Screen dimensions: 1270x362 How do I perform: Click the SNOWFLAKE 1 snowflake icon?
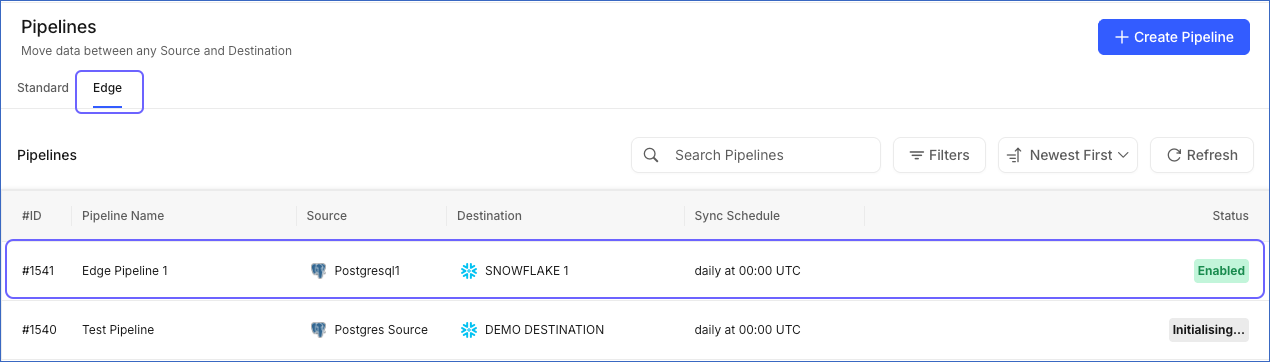click(468, 270)
